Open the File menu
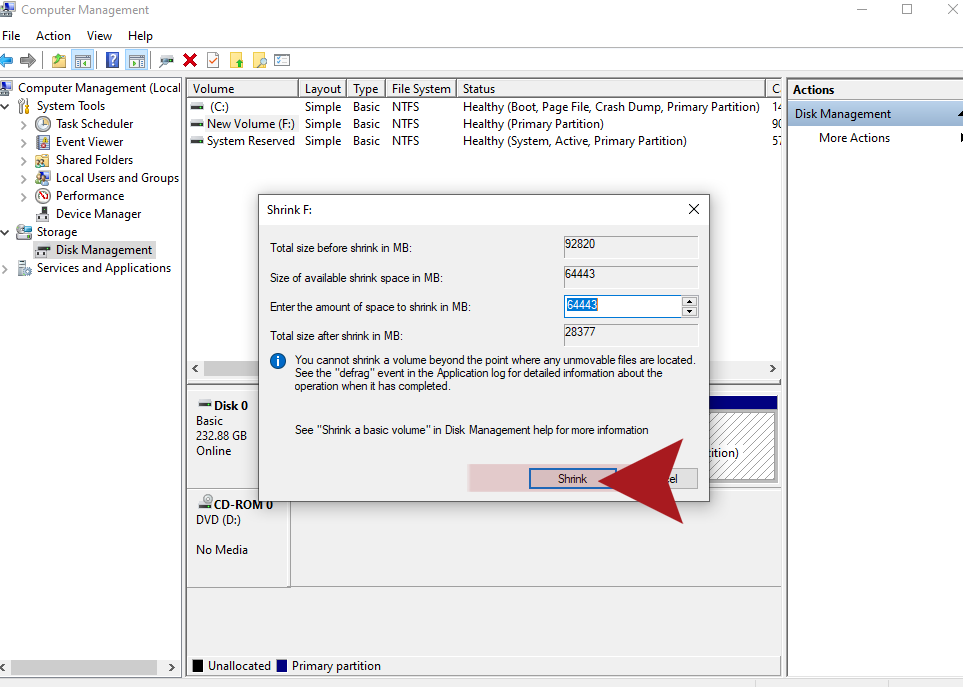The width and height of the screenshot is (963, 687). 11,36
